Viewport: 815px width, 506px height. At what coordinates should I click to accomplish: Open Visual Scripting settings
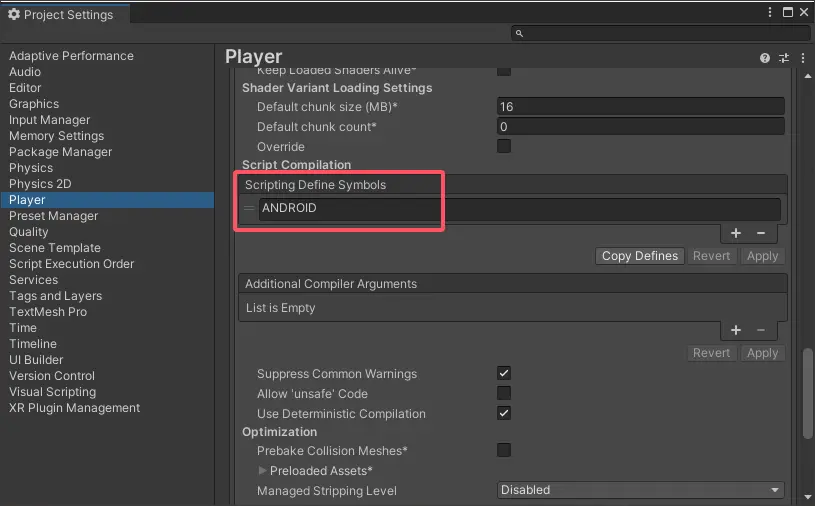52,392
